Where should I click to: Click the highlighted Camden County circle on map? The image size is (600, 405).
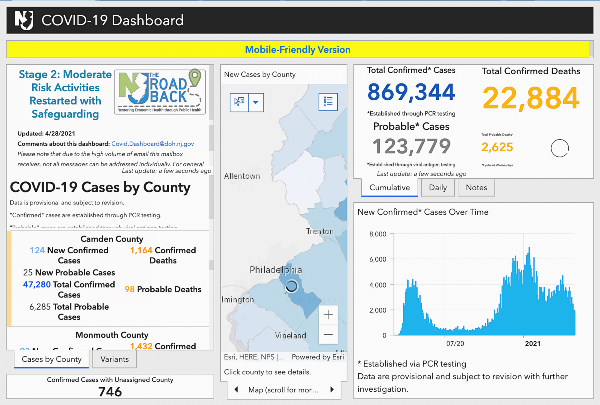[292, 285]
